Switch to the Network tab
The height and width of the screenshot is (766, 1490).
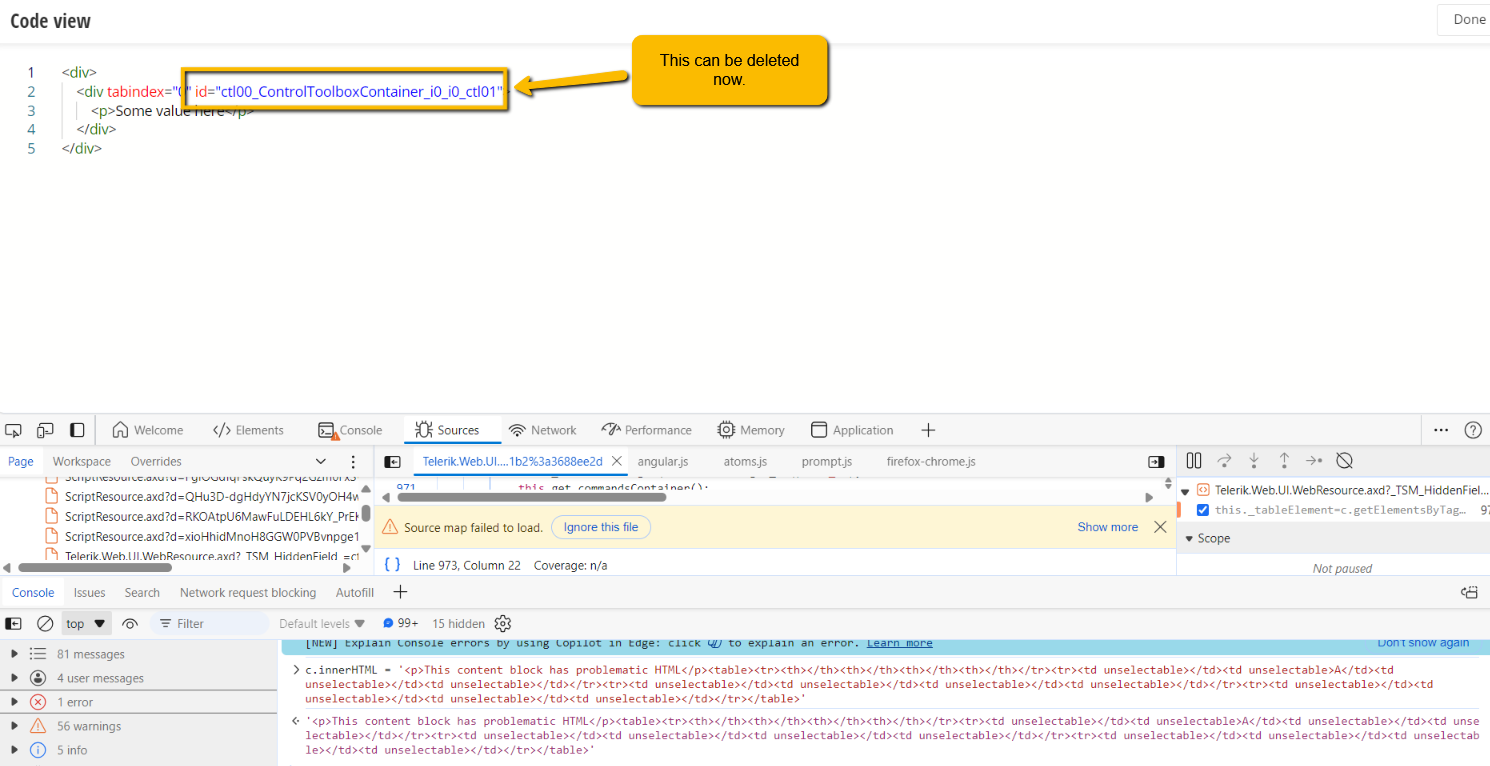543,430
